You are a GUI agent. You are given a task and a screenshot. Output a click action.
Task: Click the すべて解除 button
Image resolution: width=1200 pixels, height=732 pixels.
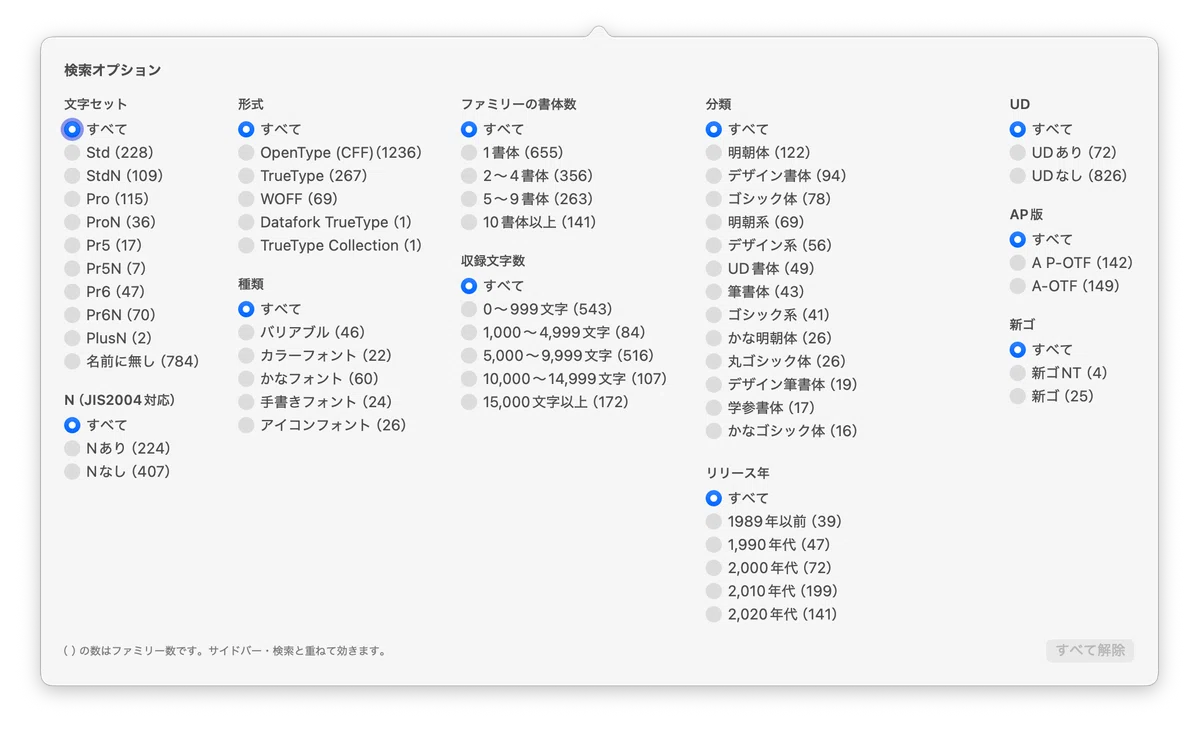(x=1090, y=650)
